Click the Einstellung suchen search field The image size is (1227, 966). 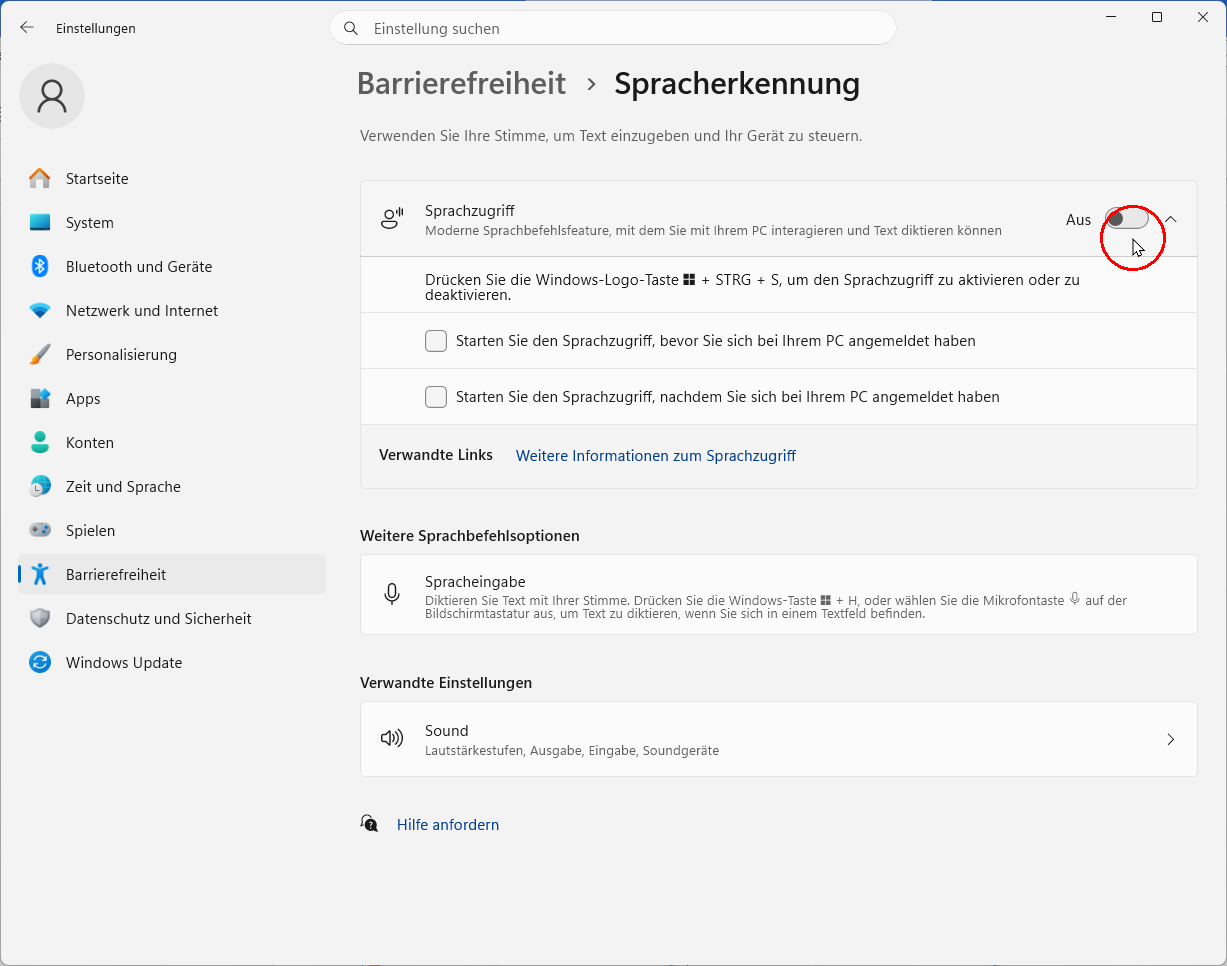point(613,28)
